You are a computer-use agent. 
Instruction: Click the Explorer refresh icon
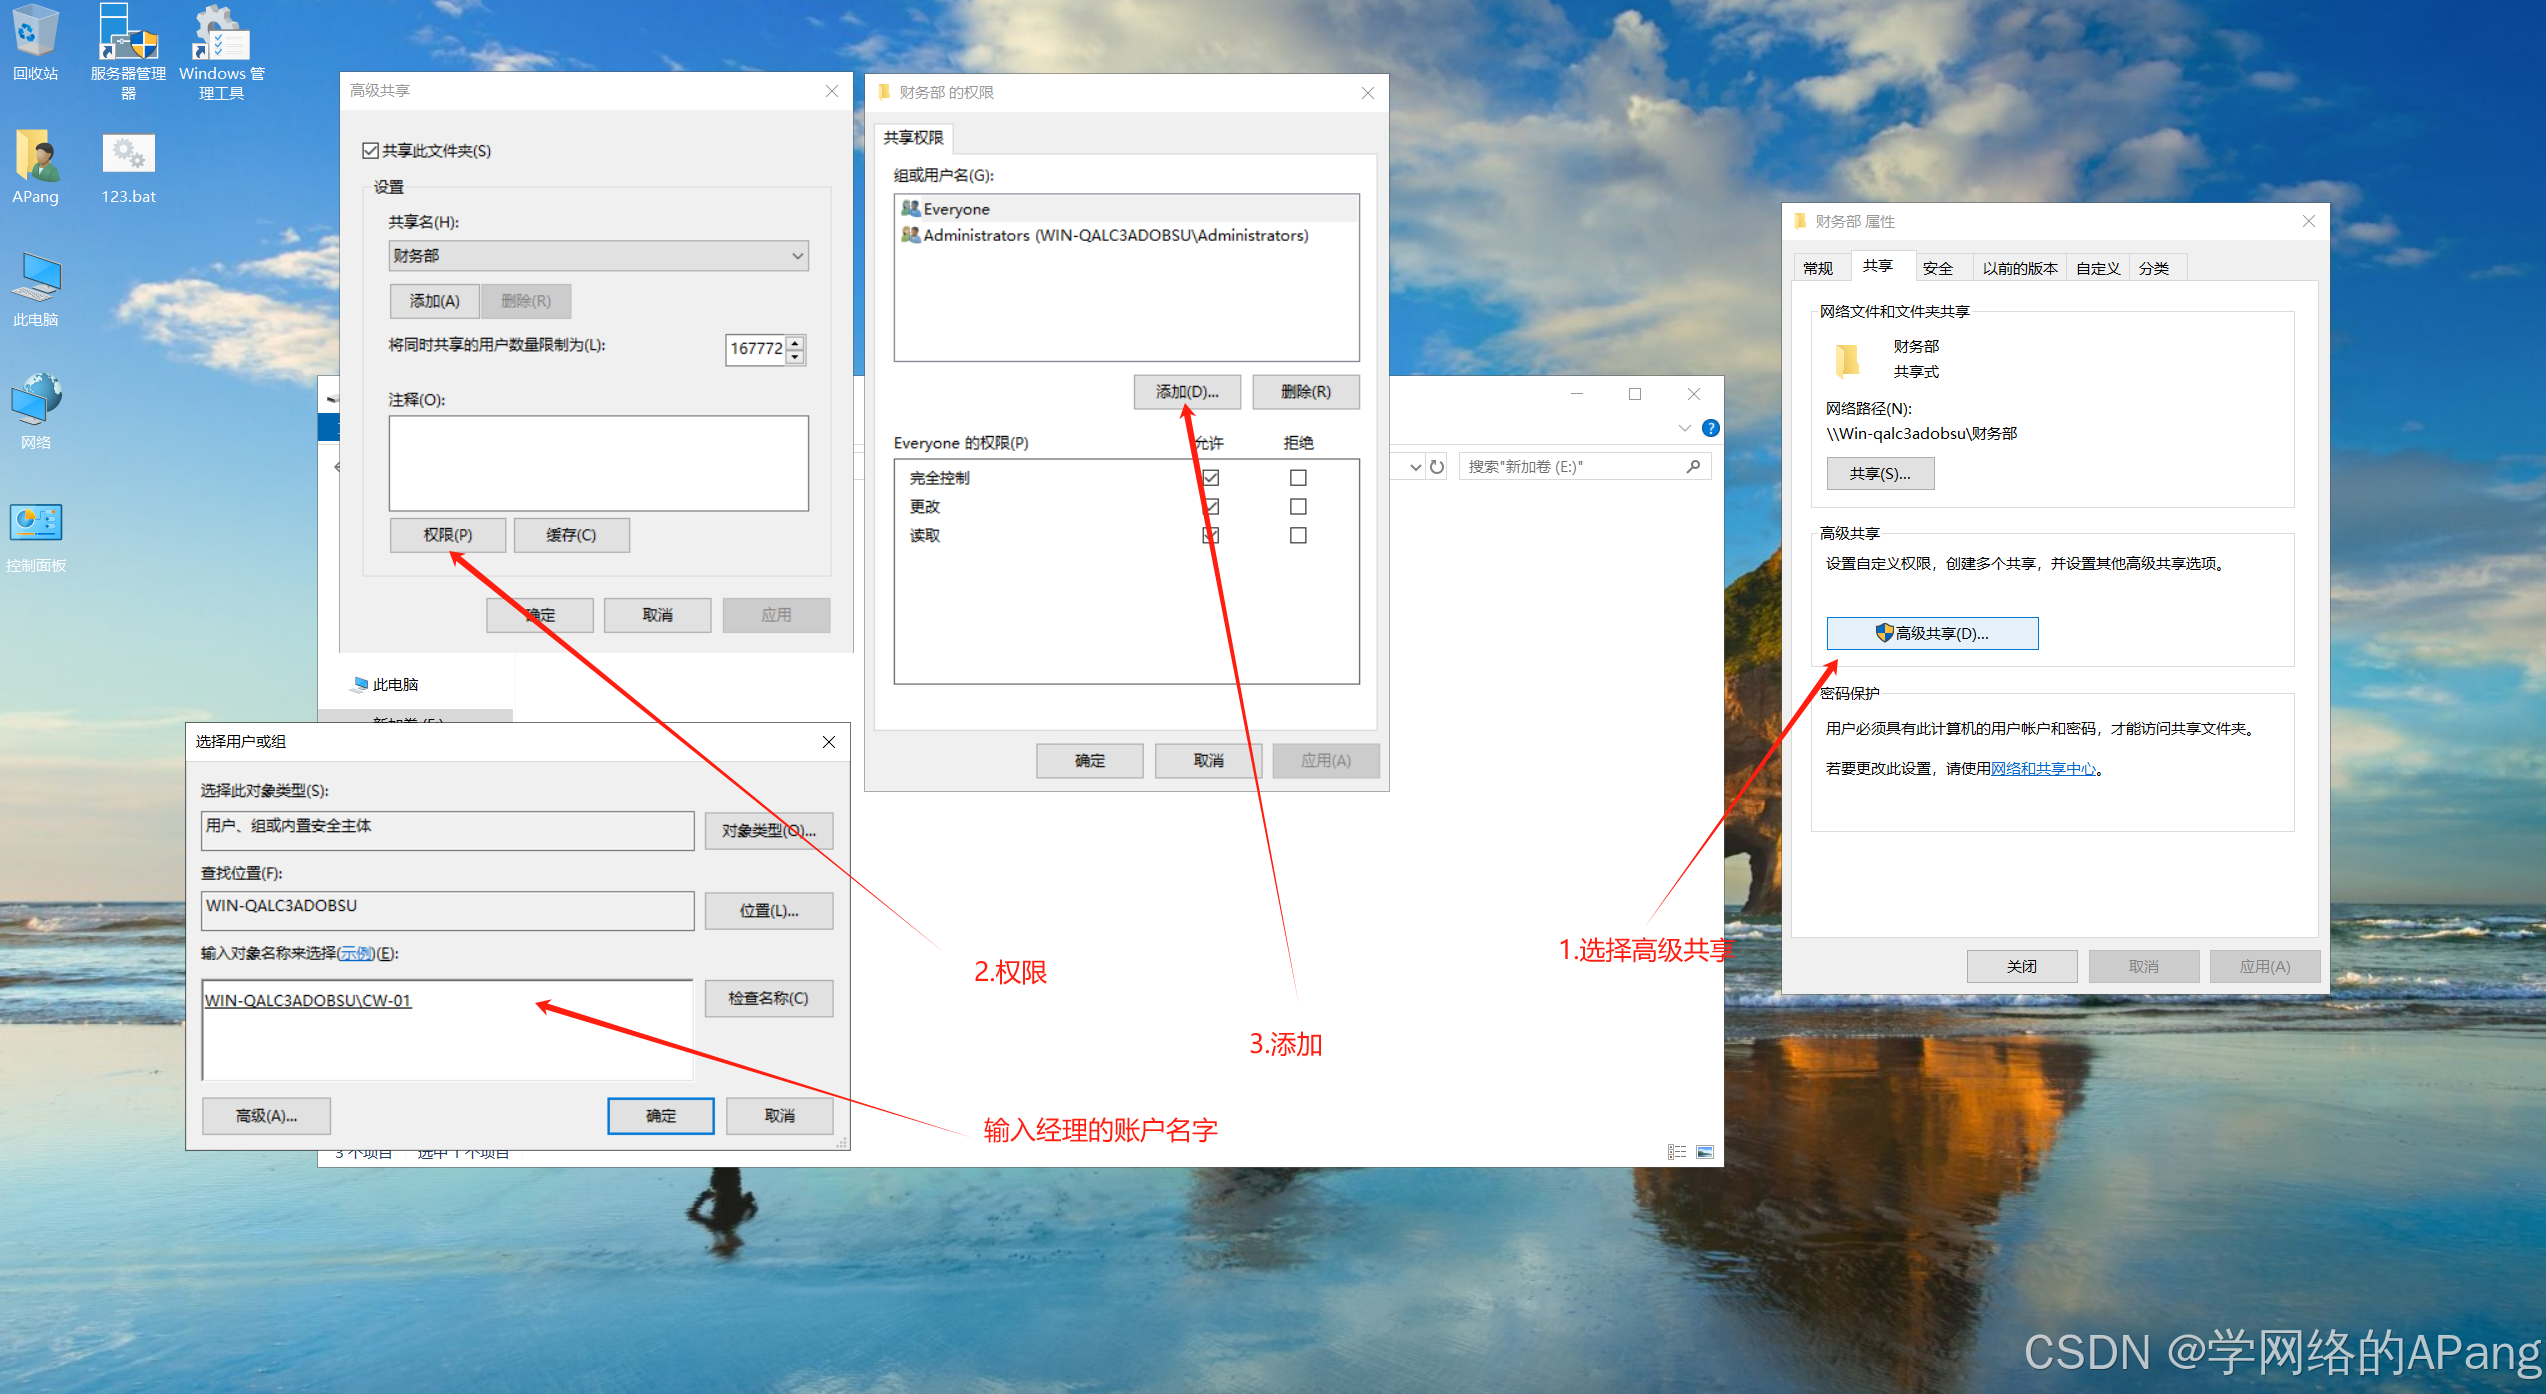point(1437,467)
